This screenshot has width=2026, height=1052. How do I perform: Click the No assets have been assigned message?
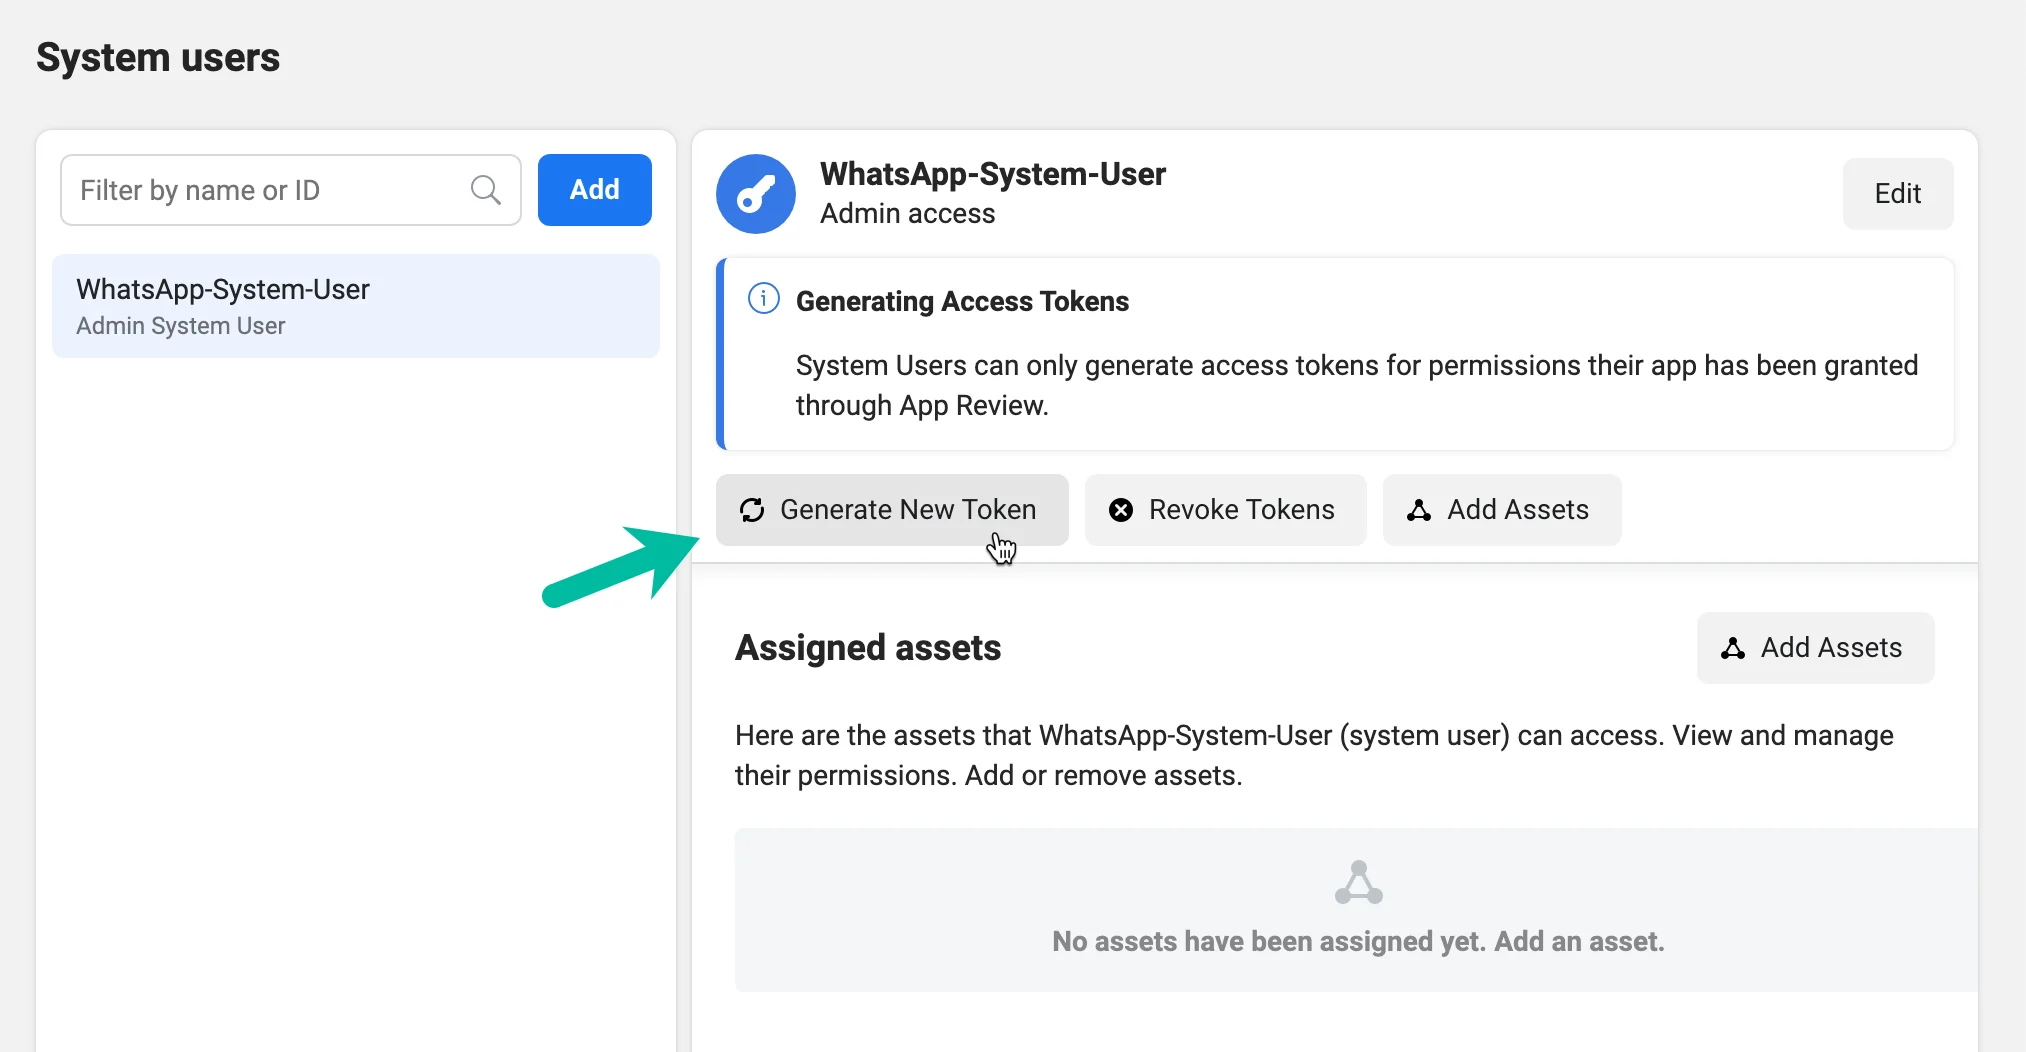point(1358,941)
